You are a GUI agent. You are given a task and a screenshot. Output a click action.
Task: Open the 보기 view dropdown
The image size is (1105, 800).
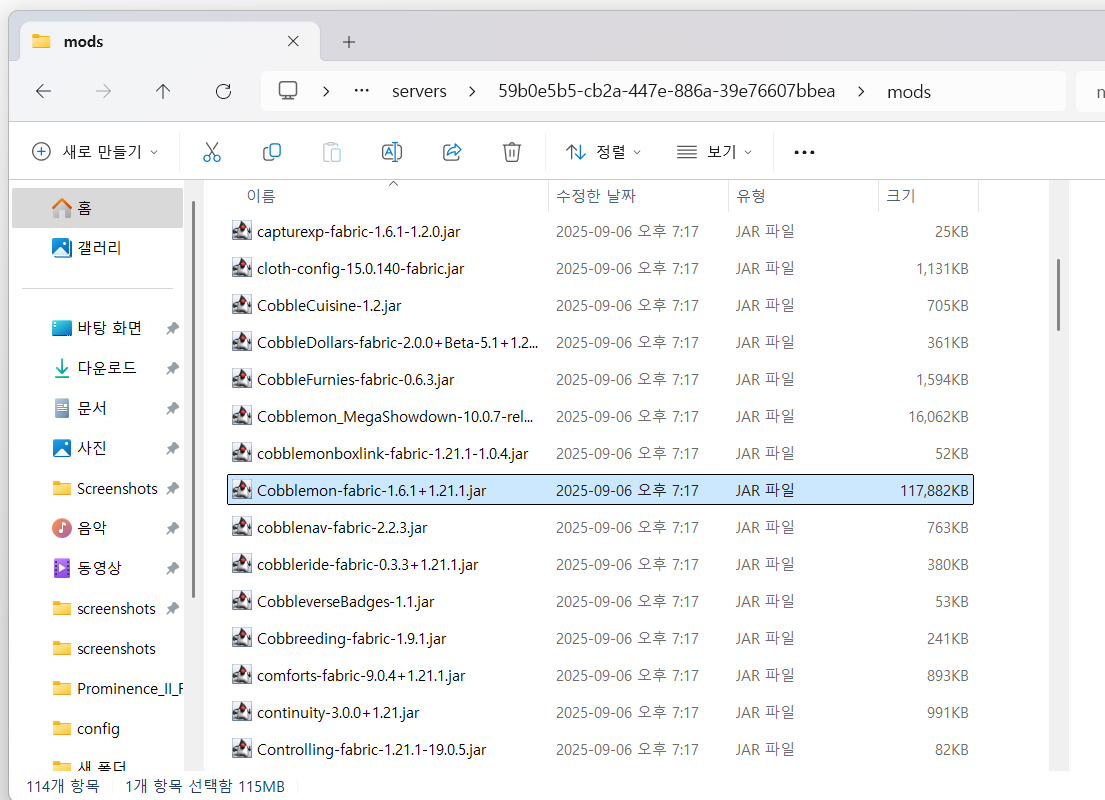pyautogui.click(x=714, y=152)
